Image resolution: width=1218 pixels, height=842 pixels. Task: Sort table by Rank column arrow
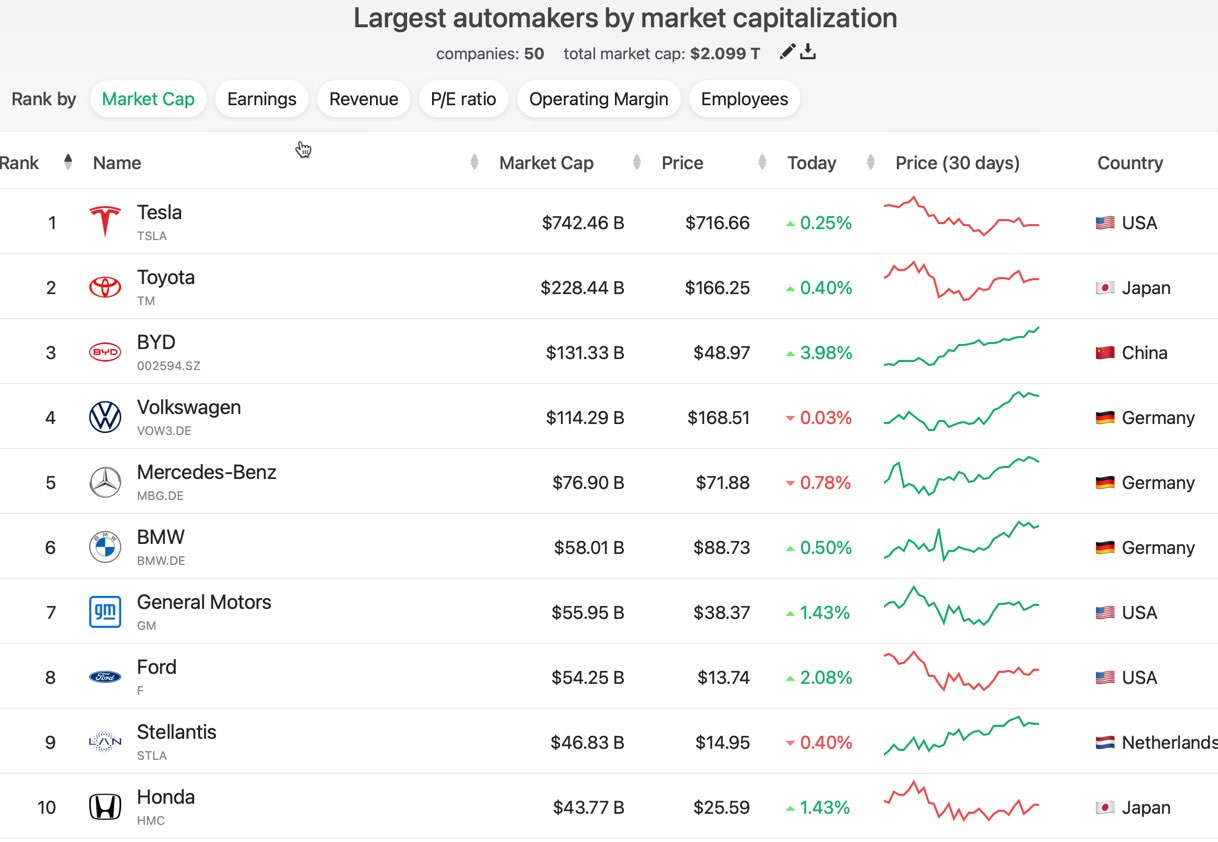coord(68,162)
